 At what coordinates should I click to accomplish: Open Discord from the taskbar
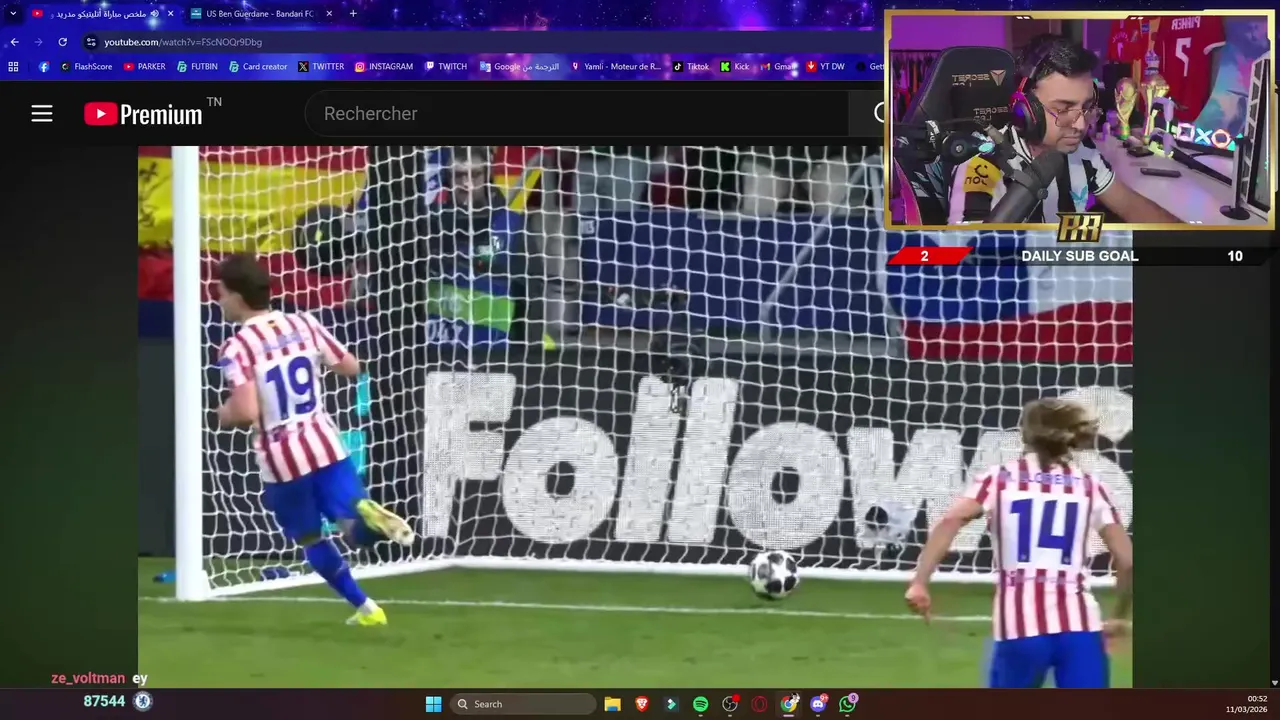pyautogui.click(x=818, y=704)
